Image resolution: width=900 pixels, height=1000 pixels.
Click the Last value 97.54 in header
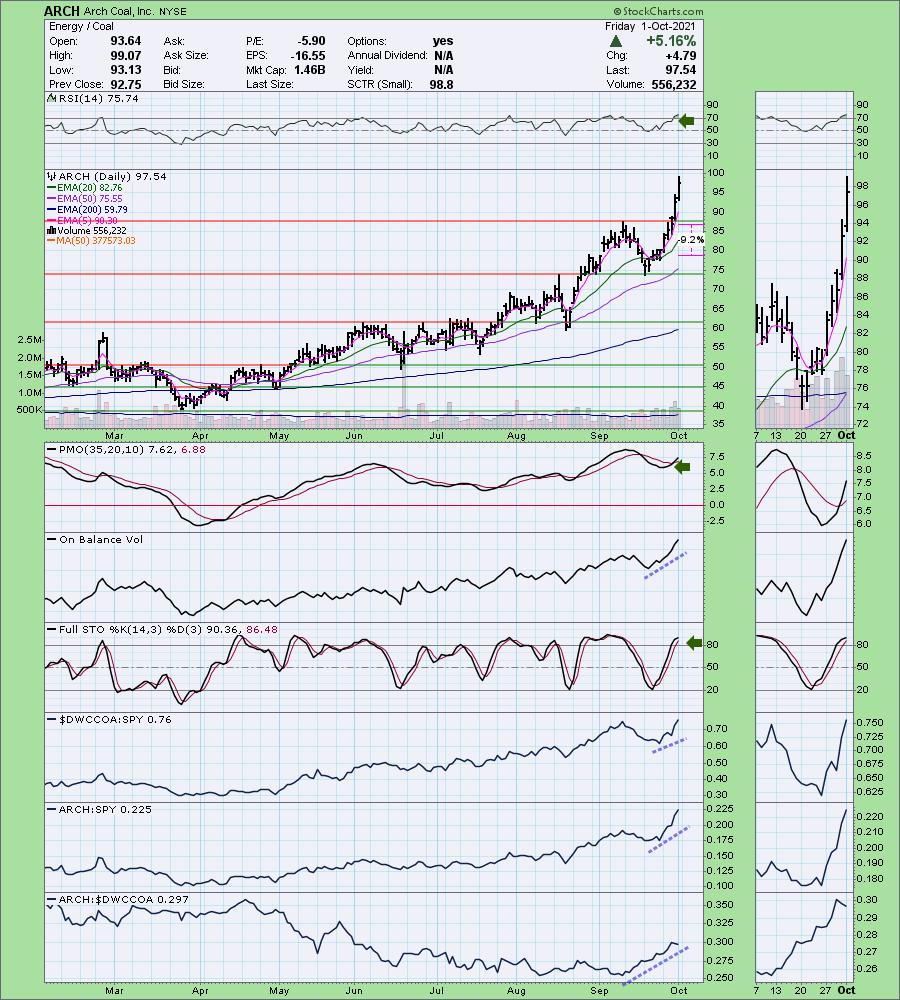(x=681, y=70)
